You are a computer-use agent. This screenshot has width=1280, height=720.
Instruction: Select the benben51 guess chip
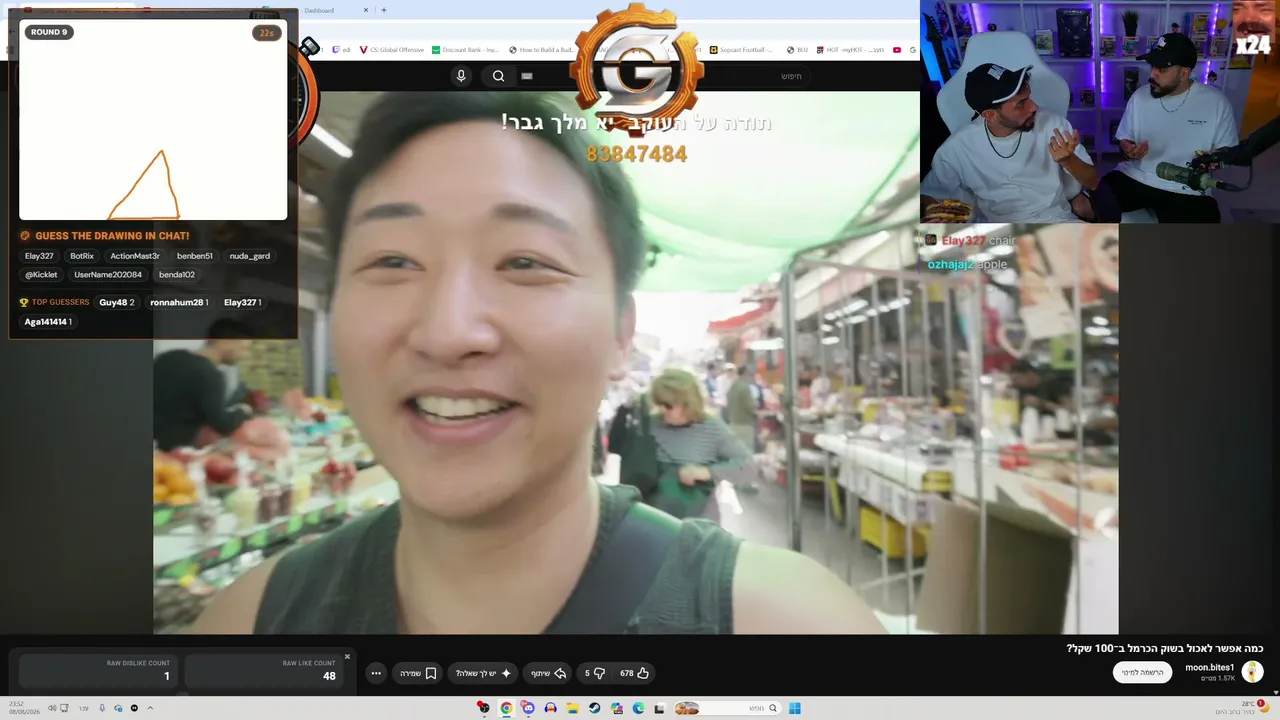point(195,256)
